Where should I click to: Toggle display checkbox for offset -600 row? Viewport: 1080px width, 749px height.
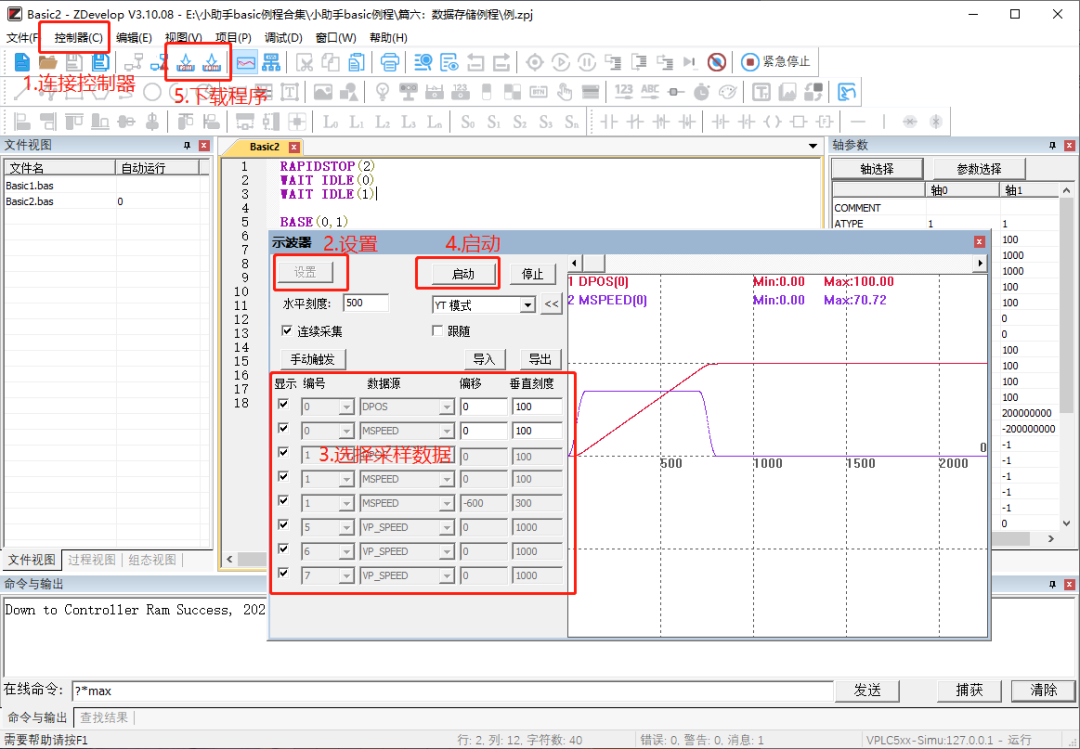click(283, 501)
